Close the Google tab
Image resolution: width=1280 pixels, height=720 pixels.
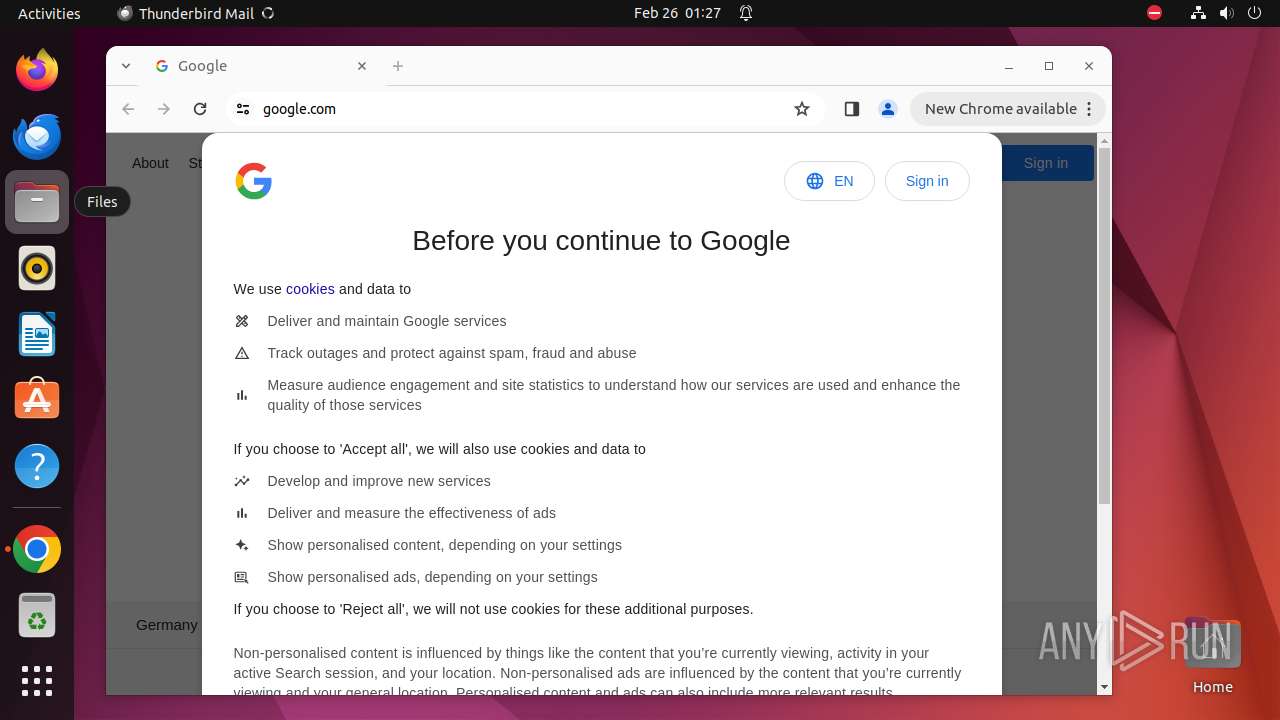click(x=362, y=66)
